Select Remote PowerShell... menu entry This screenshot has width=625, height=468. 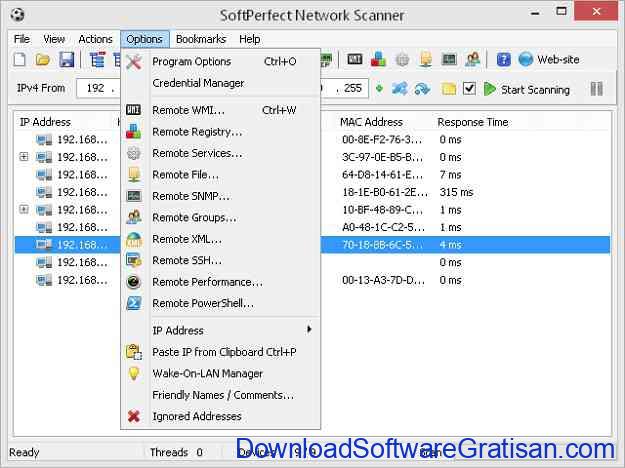click(x=220, y=303)
